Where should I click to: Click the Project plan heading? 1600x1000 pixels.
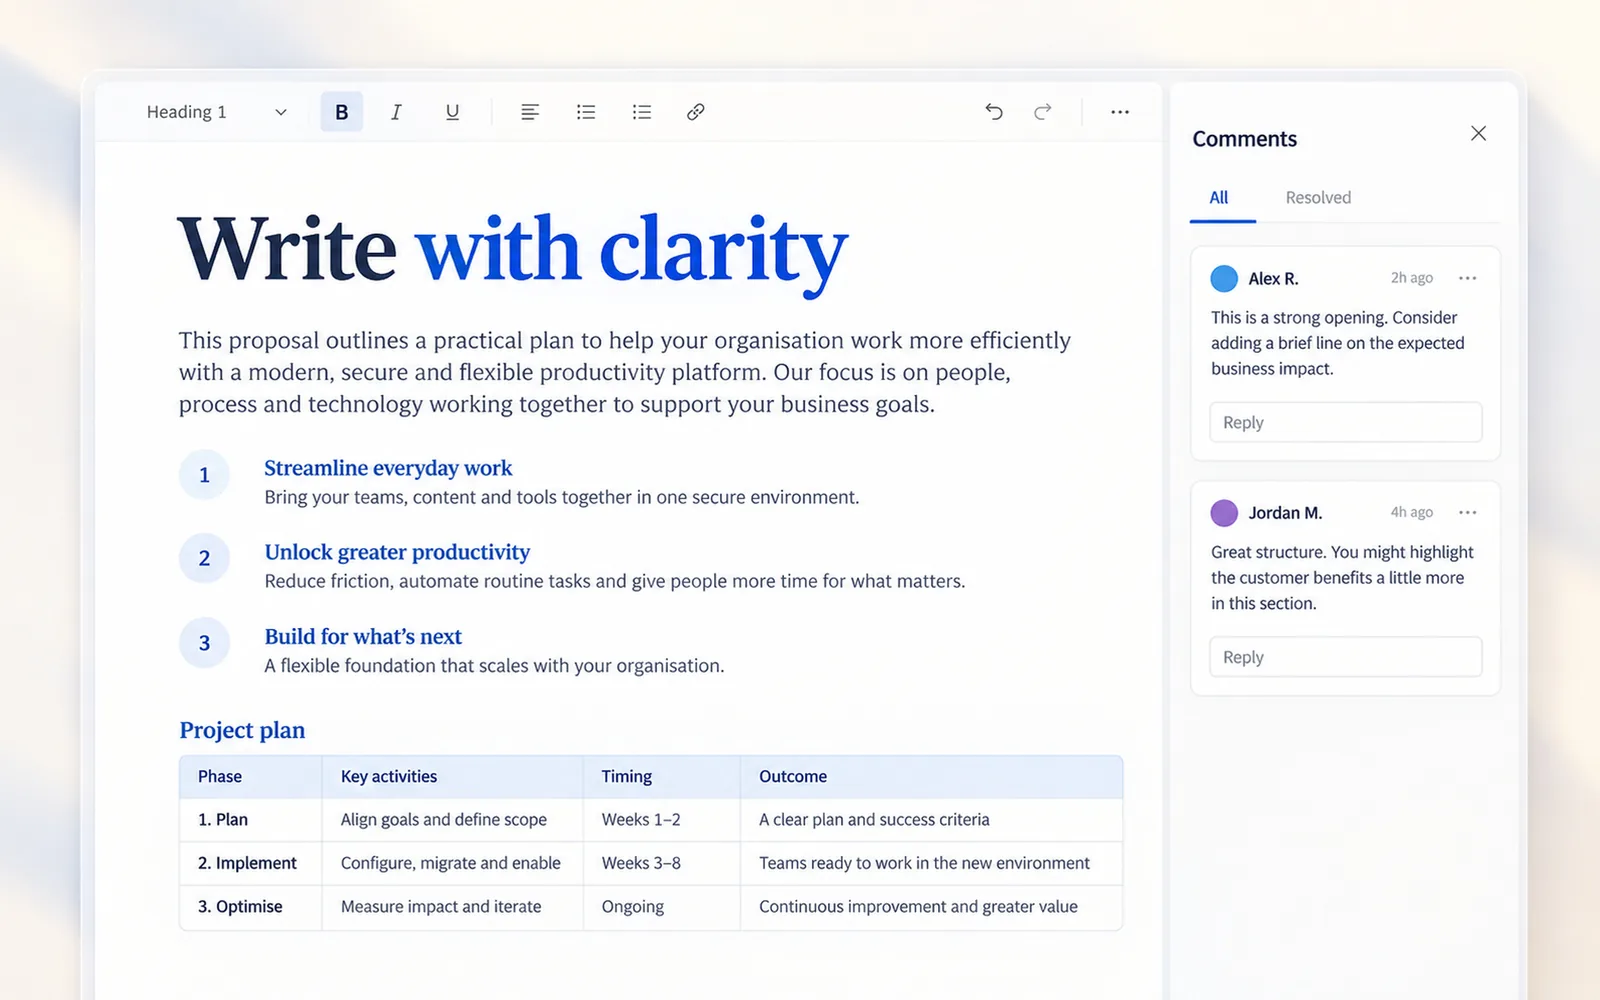(x=242, y=731)
